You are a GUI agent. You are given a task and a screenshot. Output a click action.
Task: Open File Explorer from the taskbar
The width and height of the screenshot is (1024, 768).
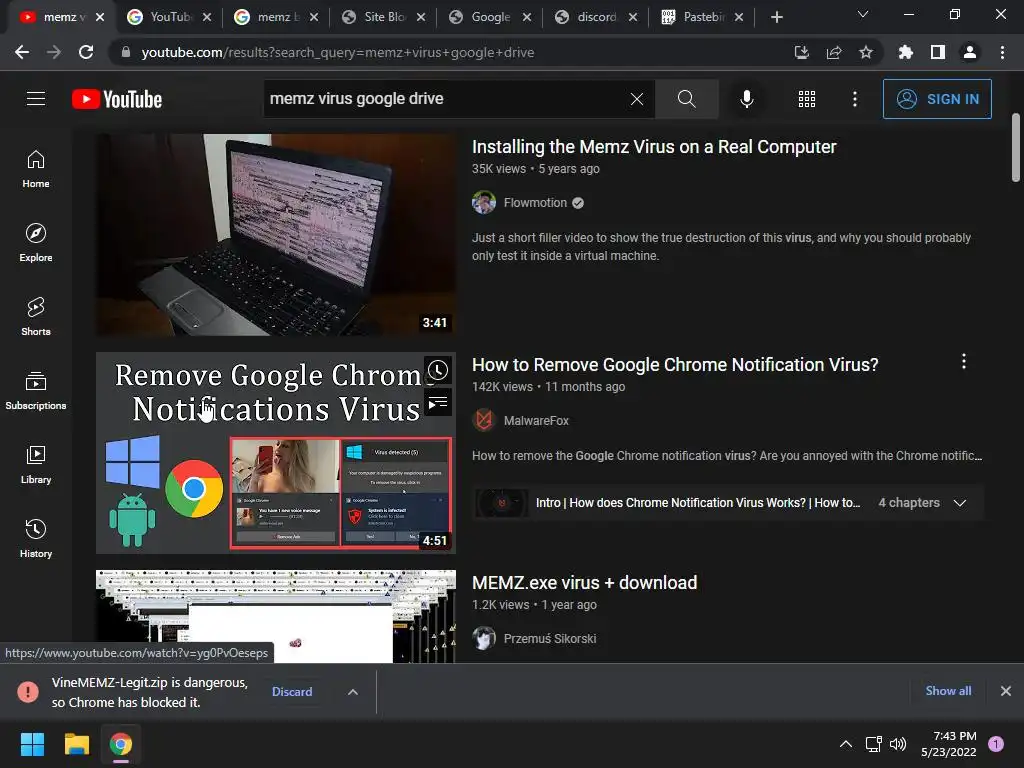point(76,744)
